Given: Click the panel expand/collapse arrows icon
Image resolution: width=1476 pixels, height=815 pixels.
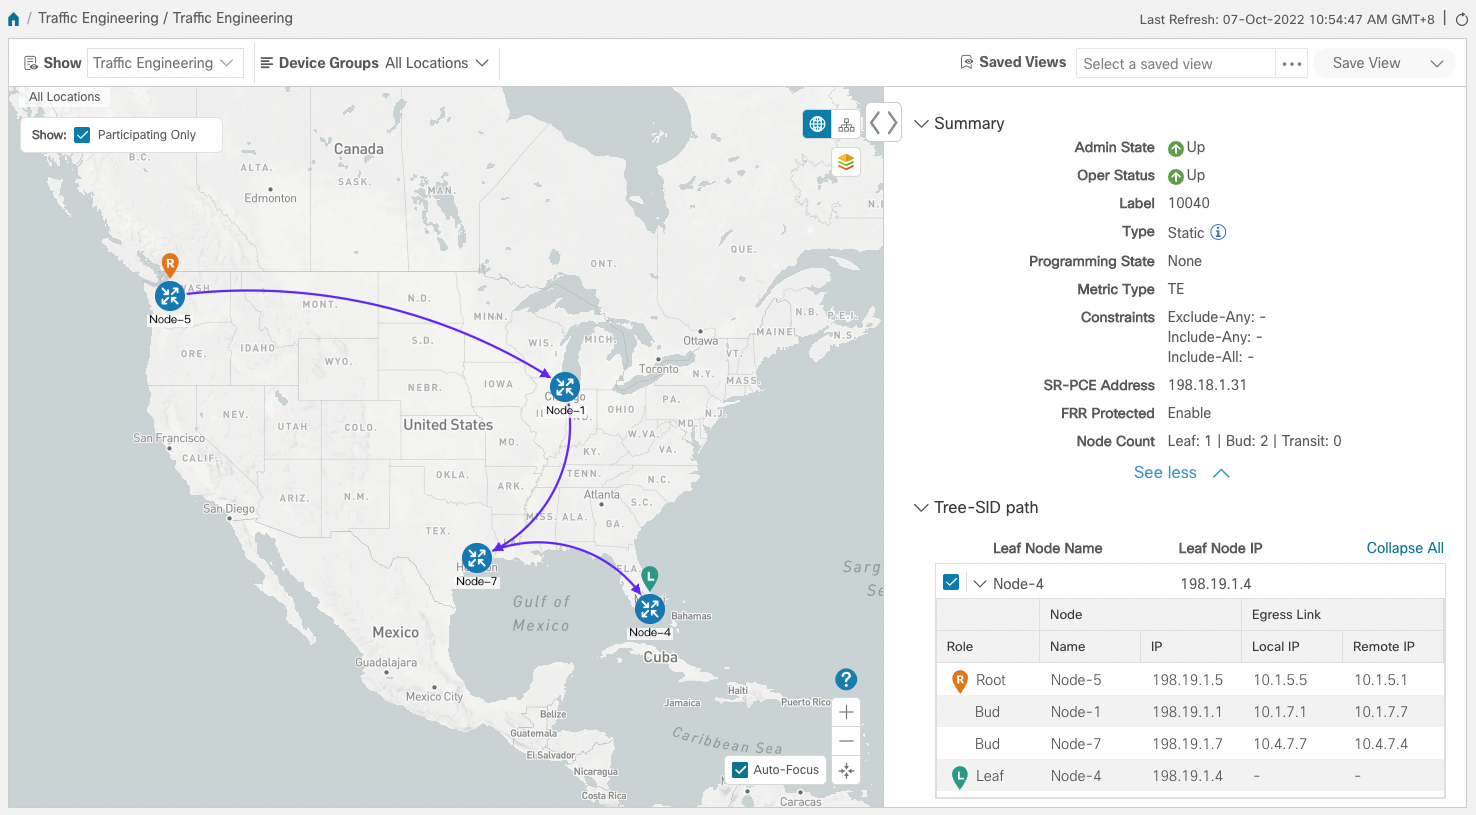Looking at the screenshot, I should pos(883,123).
